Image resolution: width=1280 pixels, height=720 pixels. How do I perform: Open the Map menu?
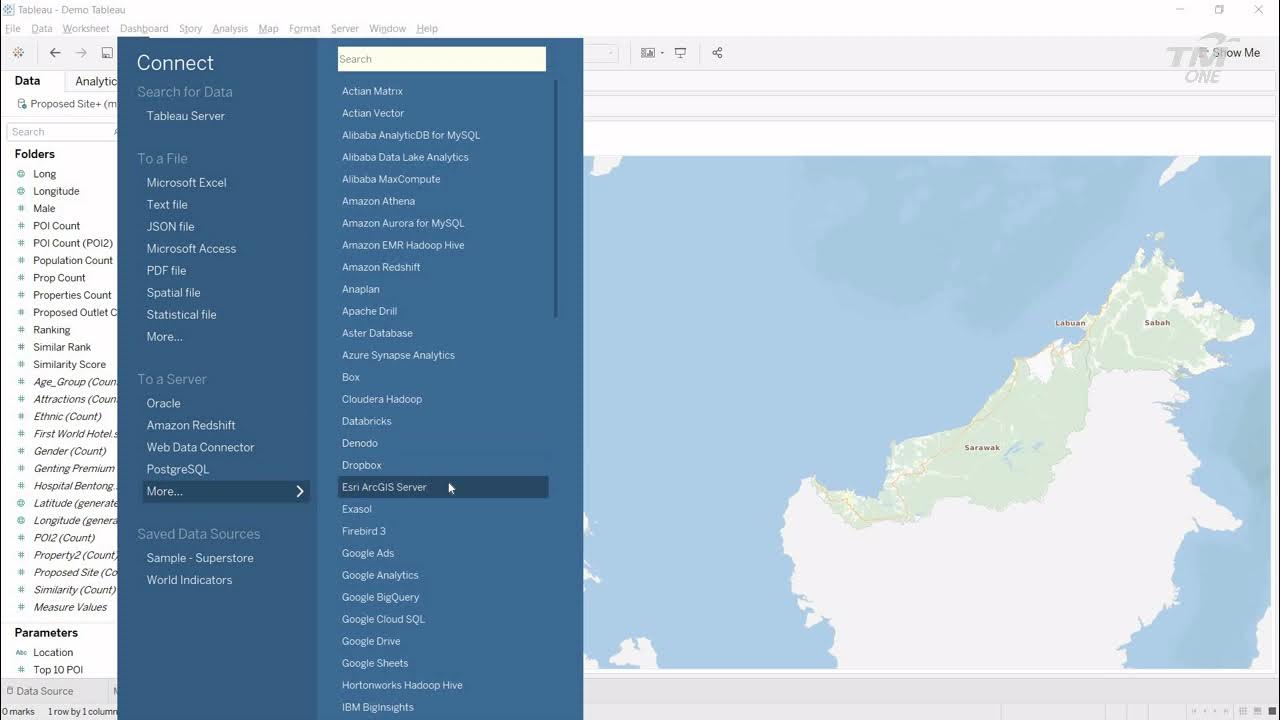coord(268,28)
